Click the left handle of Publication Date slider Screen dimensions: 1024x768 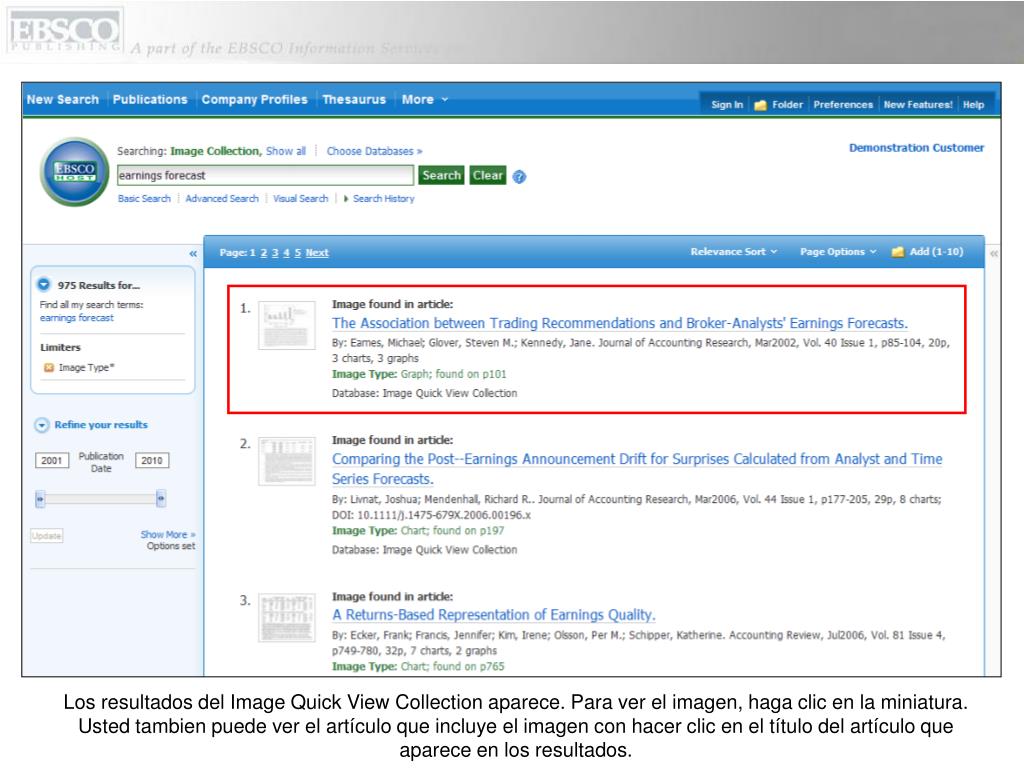40,499
